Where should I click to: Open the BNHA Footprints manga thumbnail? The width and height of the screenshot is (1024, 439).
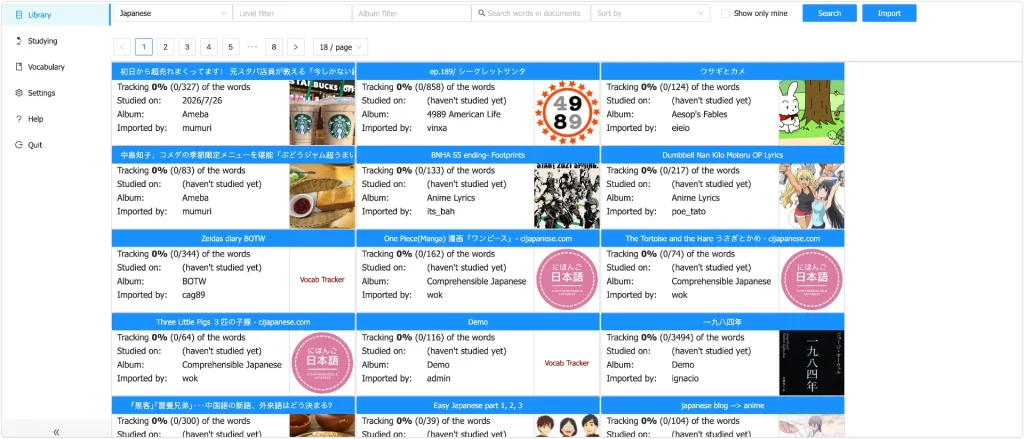567,196
